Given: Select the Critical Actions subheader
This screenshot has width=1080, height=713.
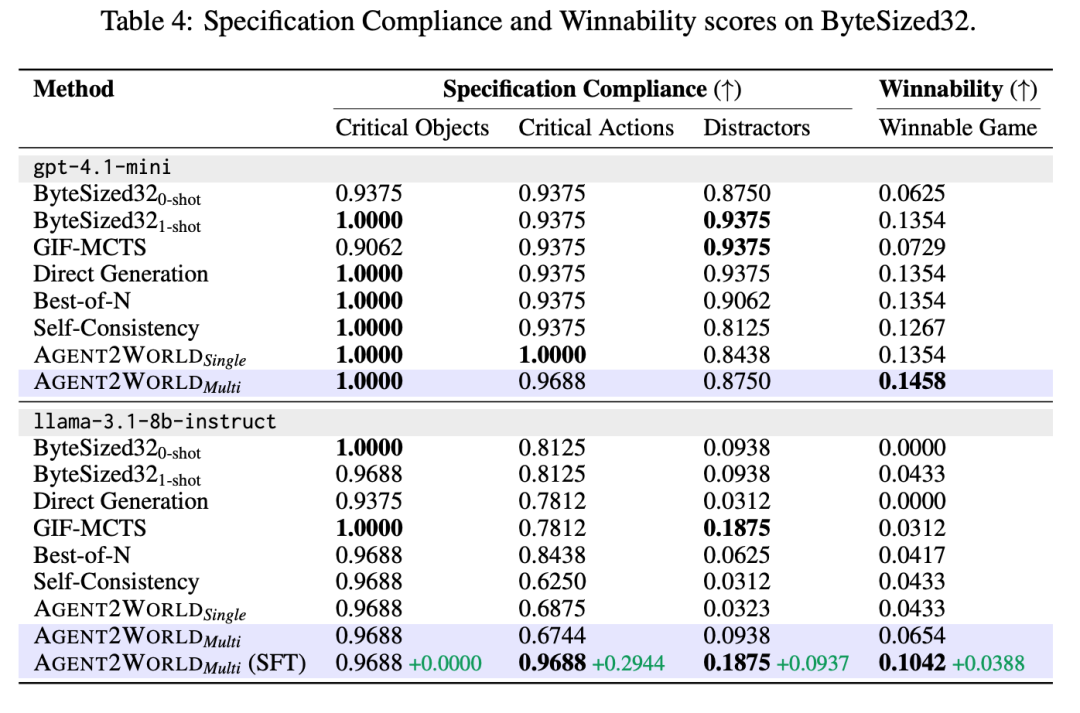Looking at the screenshot, I should pos(596,128).
